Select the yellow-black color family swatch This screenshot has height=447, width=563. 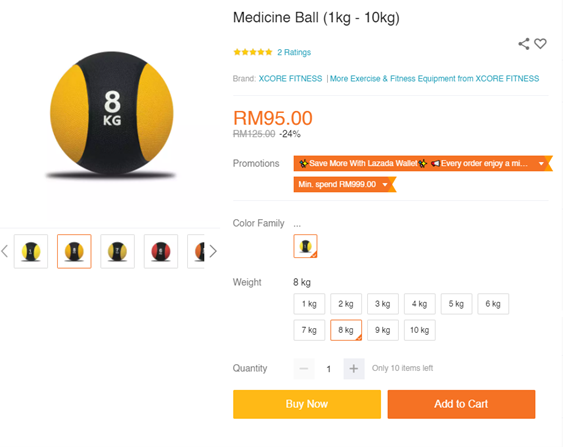click(x=305, y=246)
